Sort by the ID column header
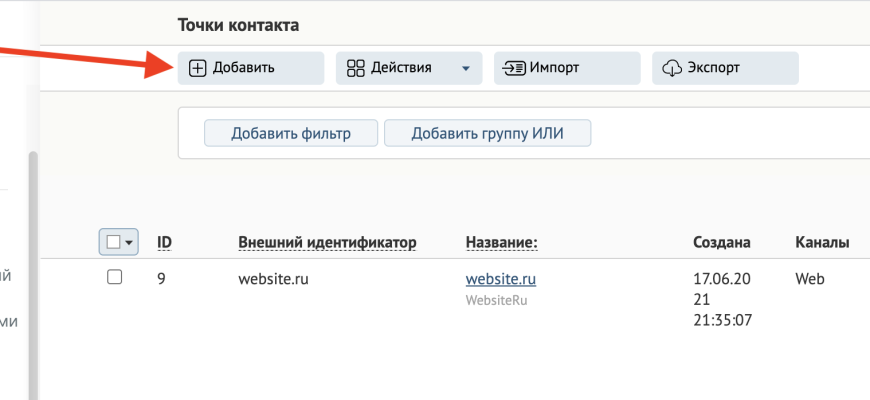The height and width of the screenshot is (400, 870). 164,242
